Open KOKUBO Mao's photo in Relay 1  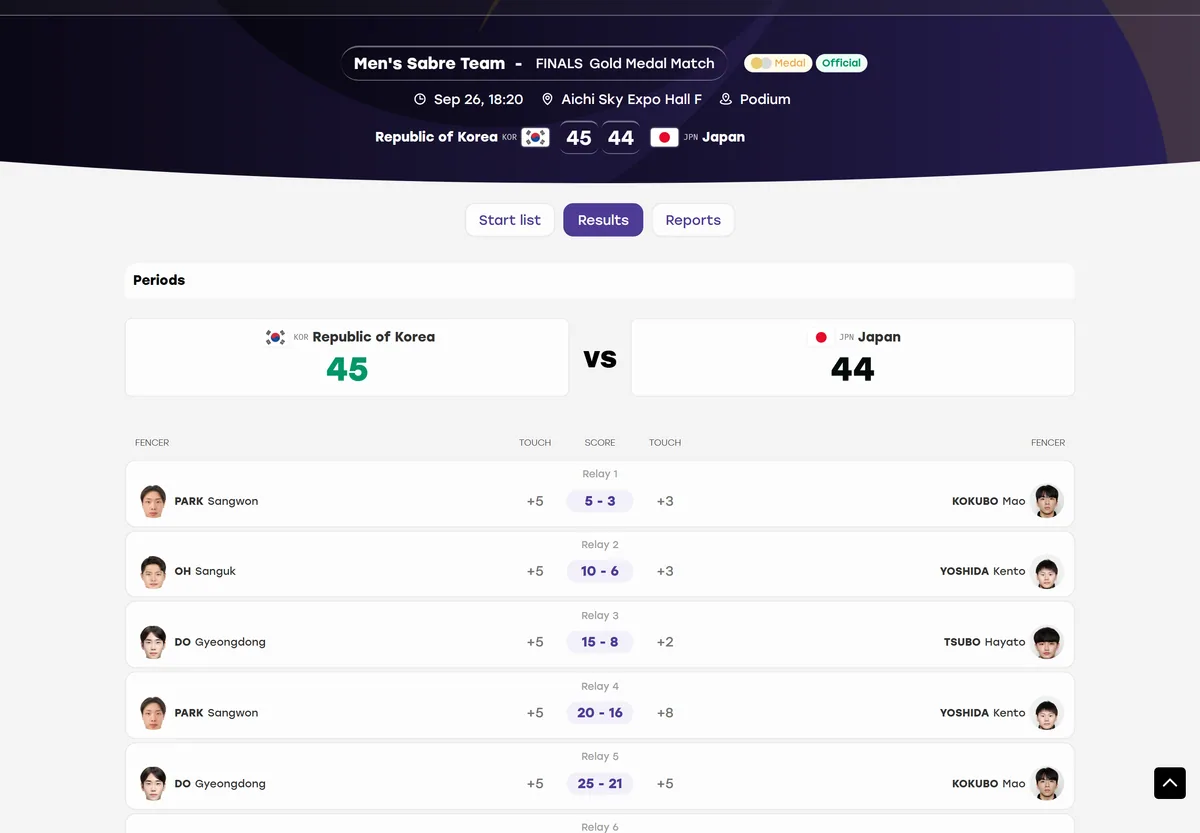pos(1047,501)
